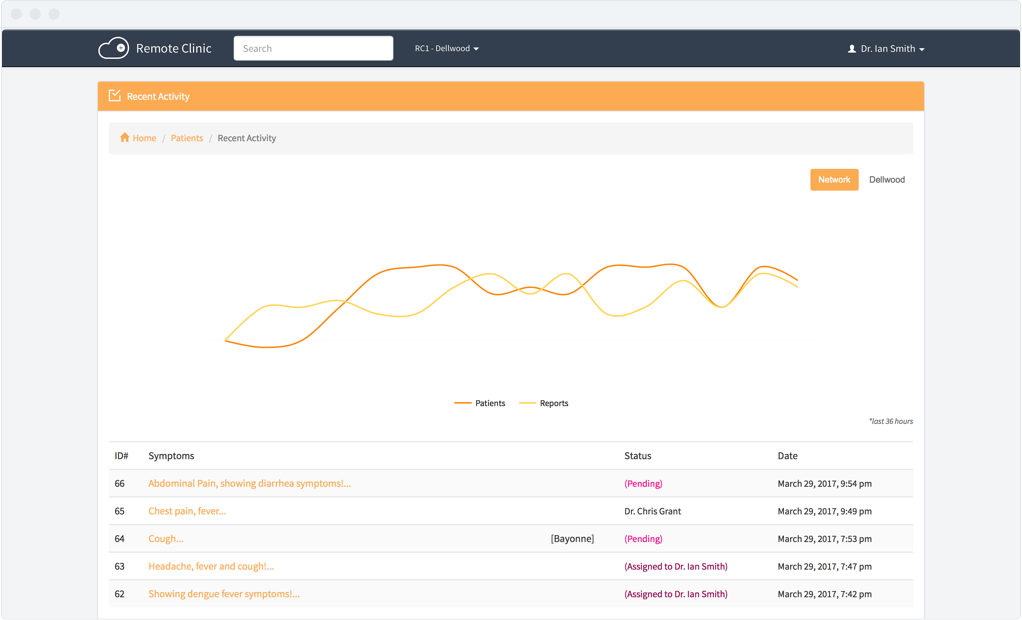Go to Patients in the breadcrumb
This screenshot has width=1022, height=620.
187,138
